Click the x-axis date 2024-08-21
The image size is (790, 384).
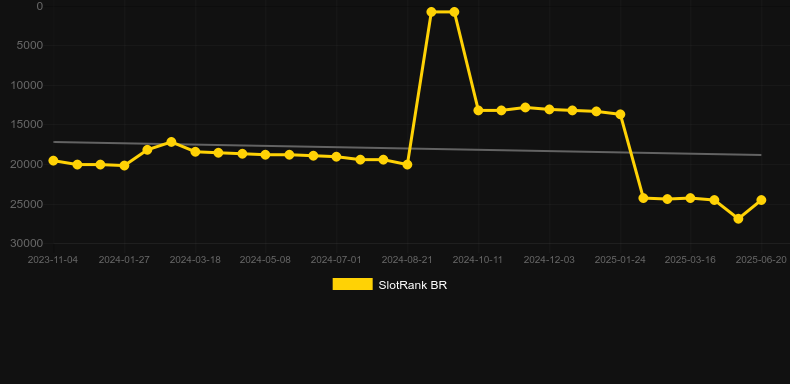407,260
